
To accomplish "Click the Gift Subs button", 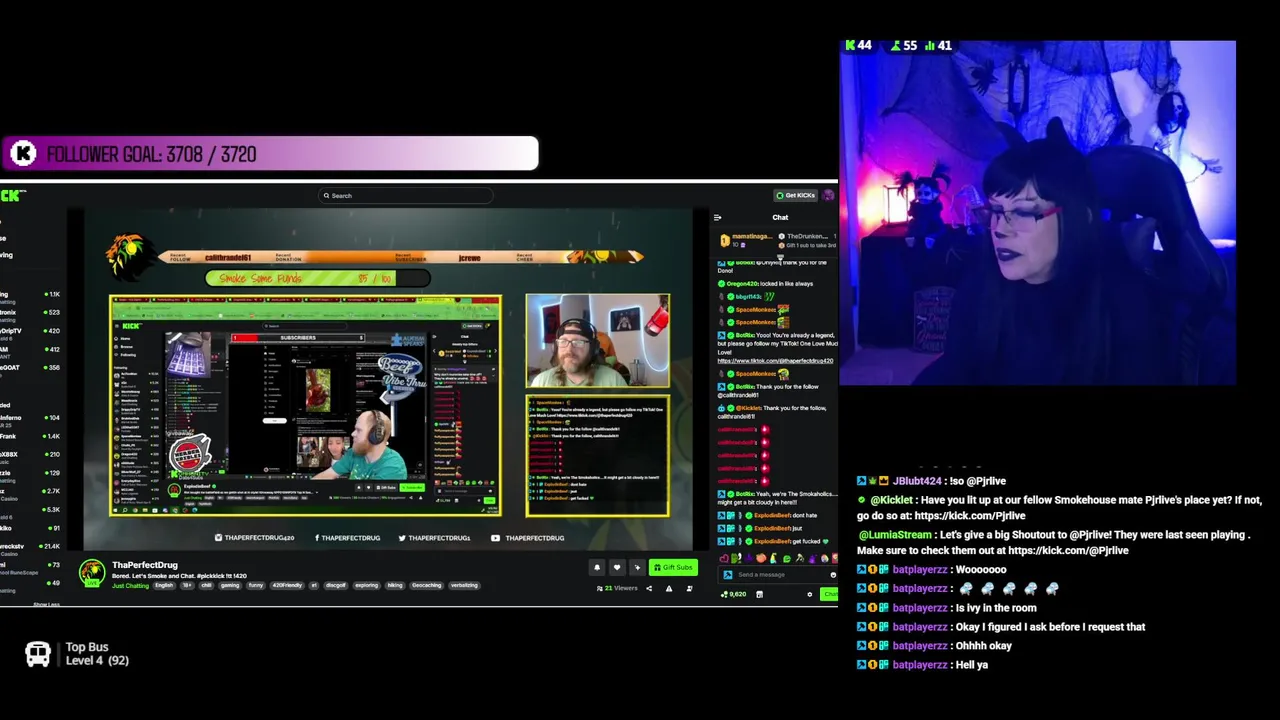I will pyautogui.click(x=673, y=567).
